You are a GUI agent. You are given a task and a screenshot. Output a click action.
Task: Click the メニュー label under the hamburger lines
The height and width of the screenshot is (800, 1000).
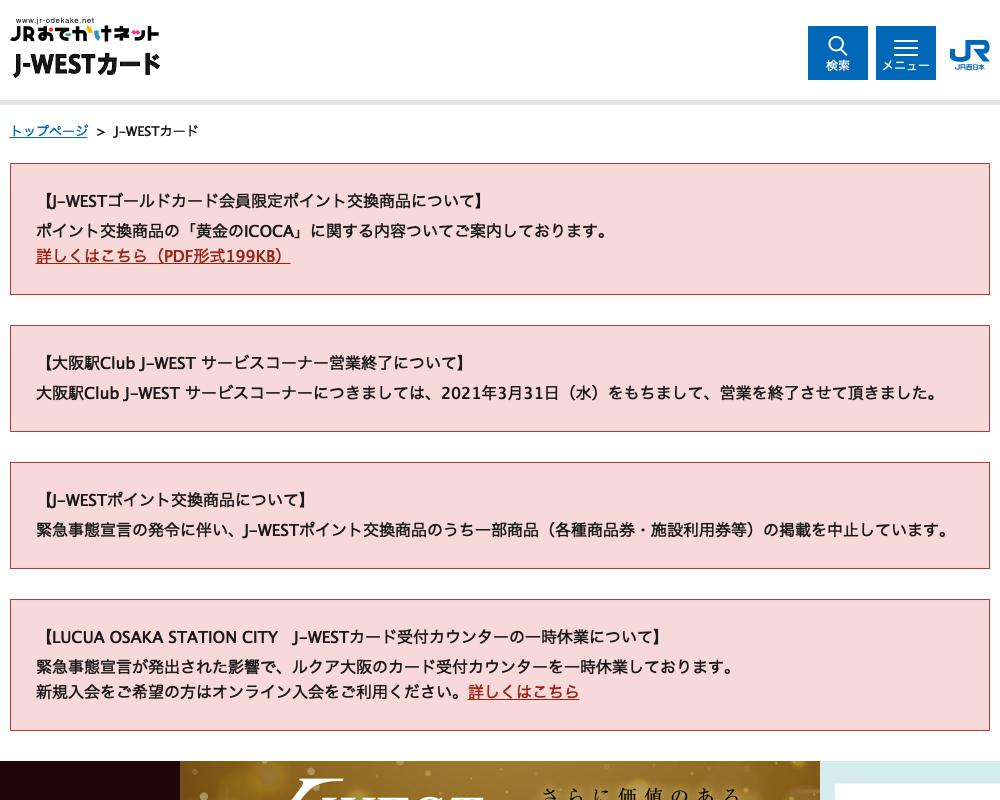click(x=905, y=66)
